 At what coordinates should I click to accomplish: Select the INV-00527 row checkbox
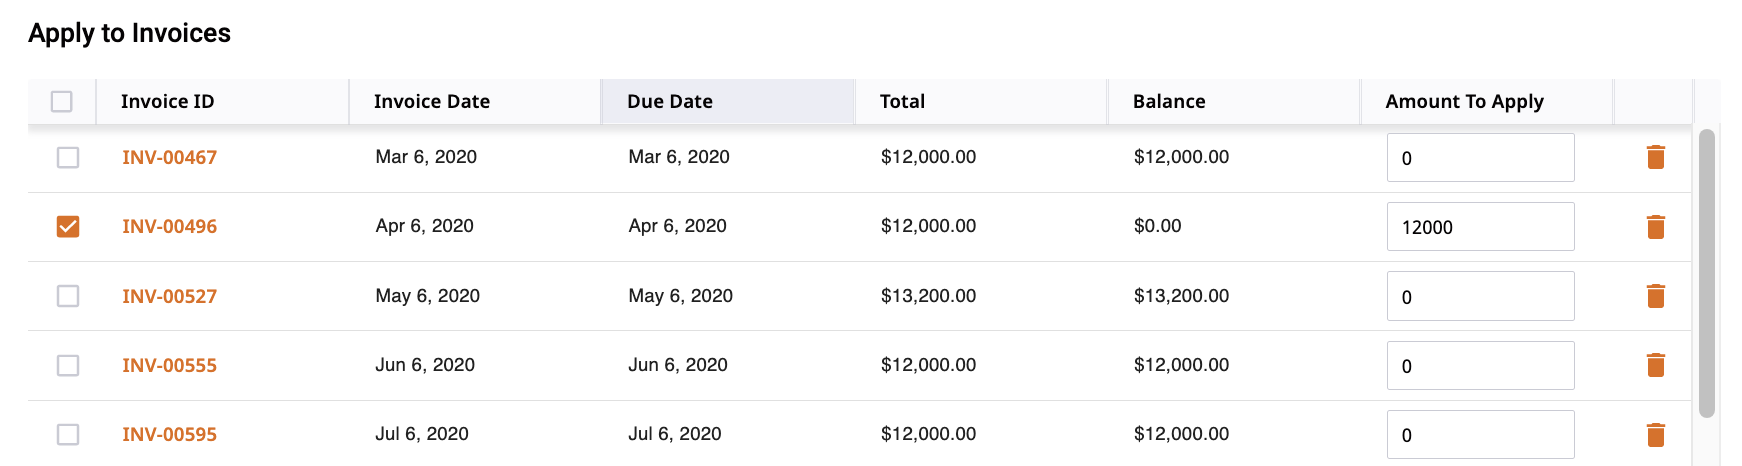pos(68,296)
